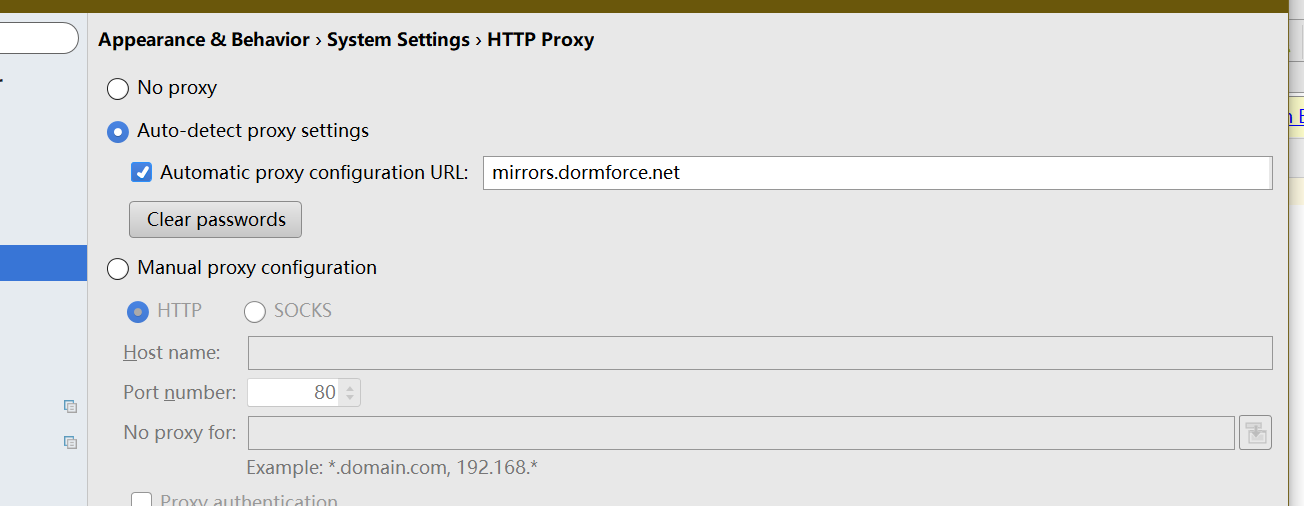Click the Clear passwords button
This screenshot has width=1304, height=506.
tap(215, 220)
